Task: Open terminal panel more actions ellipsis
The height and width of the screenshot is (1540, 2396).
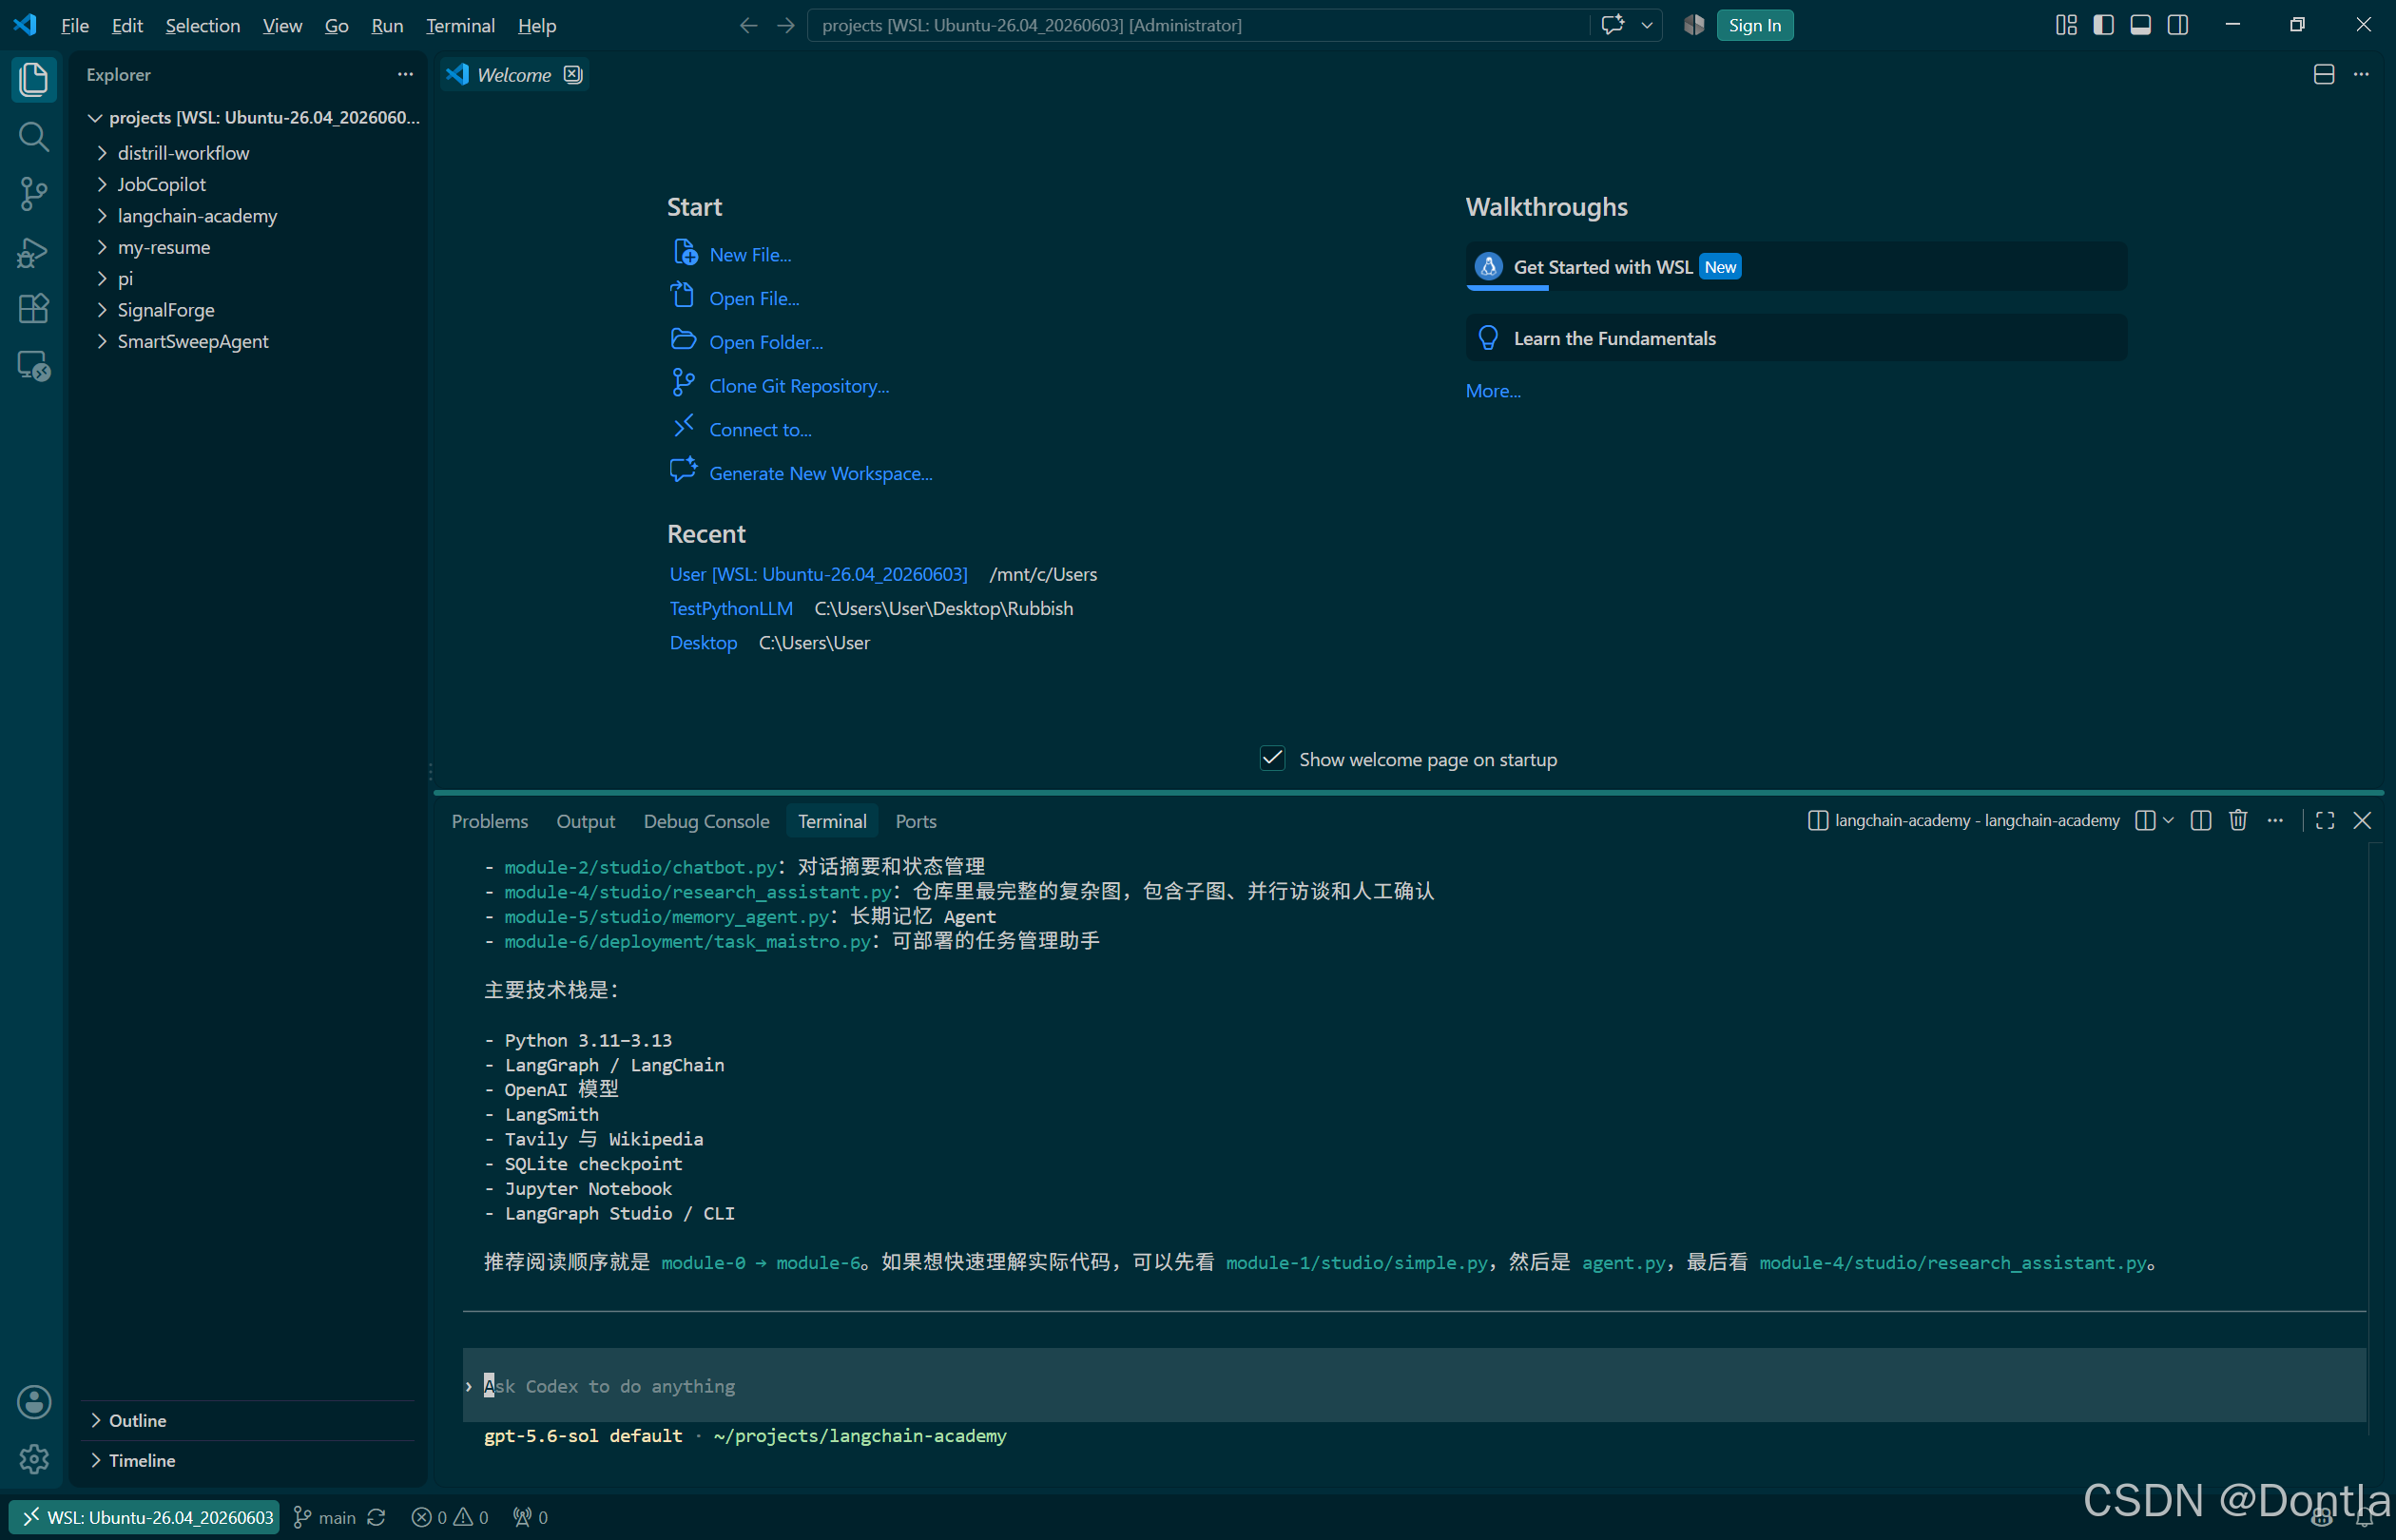Action: pos(2275,820)
